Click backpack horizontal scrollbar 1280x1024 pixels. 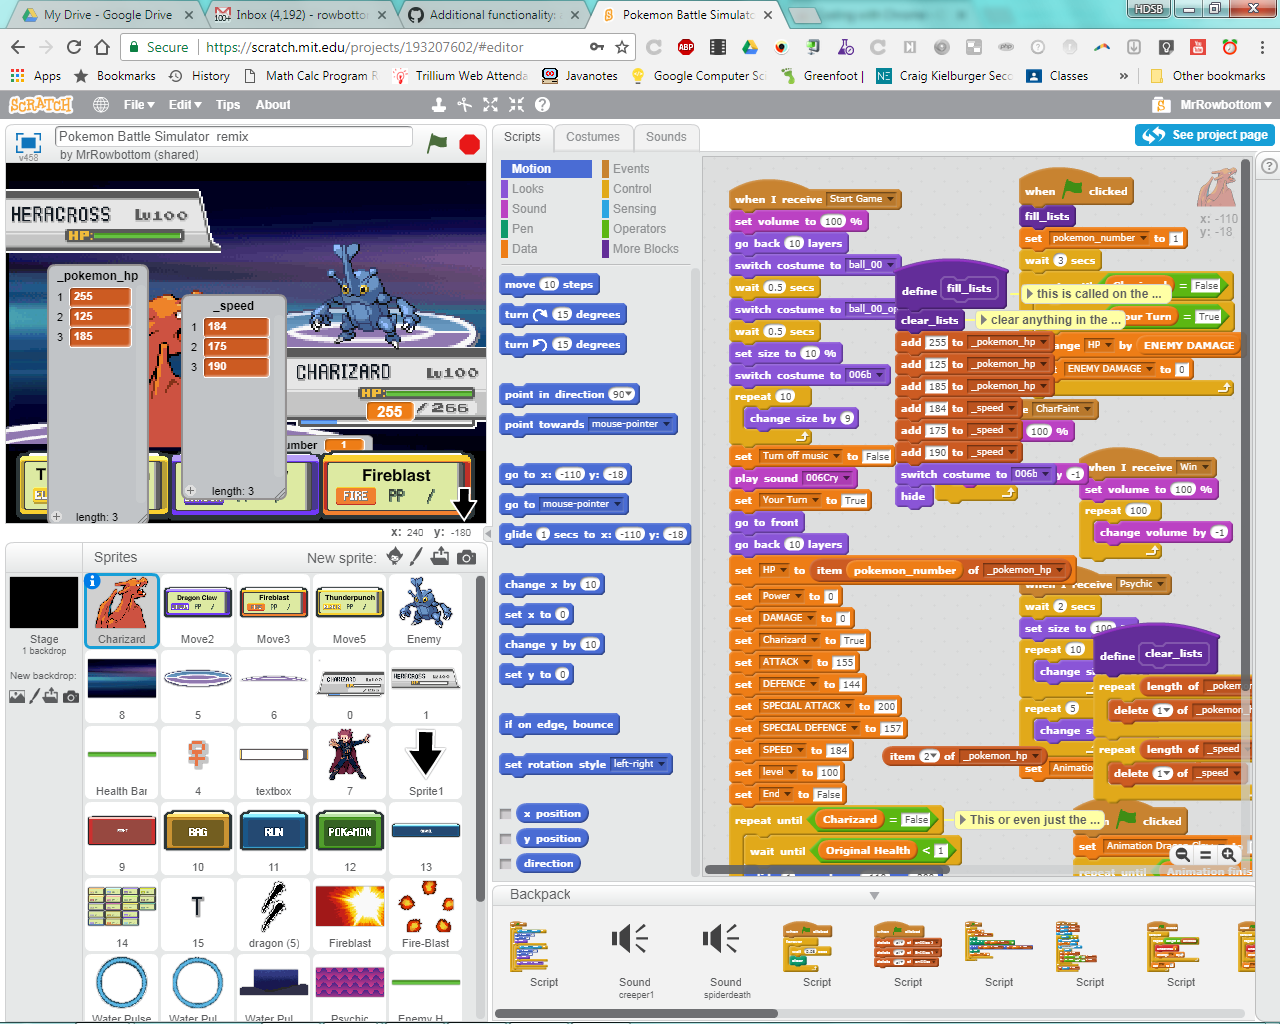[636, 1014]
